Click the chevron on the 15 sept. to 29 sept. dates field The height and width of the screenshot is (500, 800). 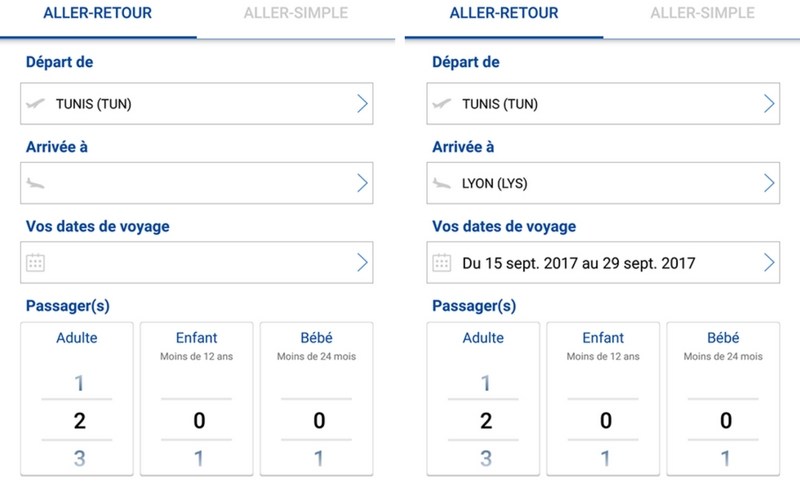769,263
